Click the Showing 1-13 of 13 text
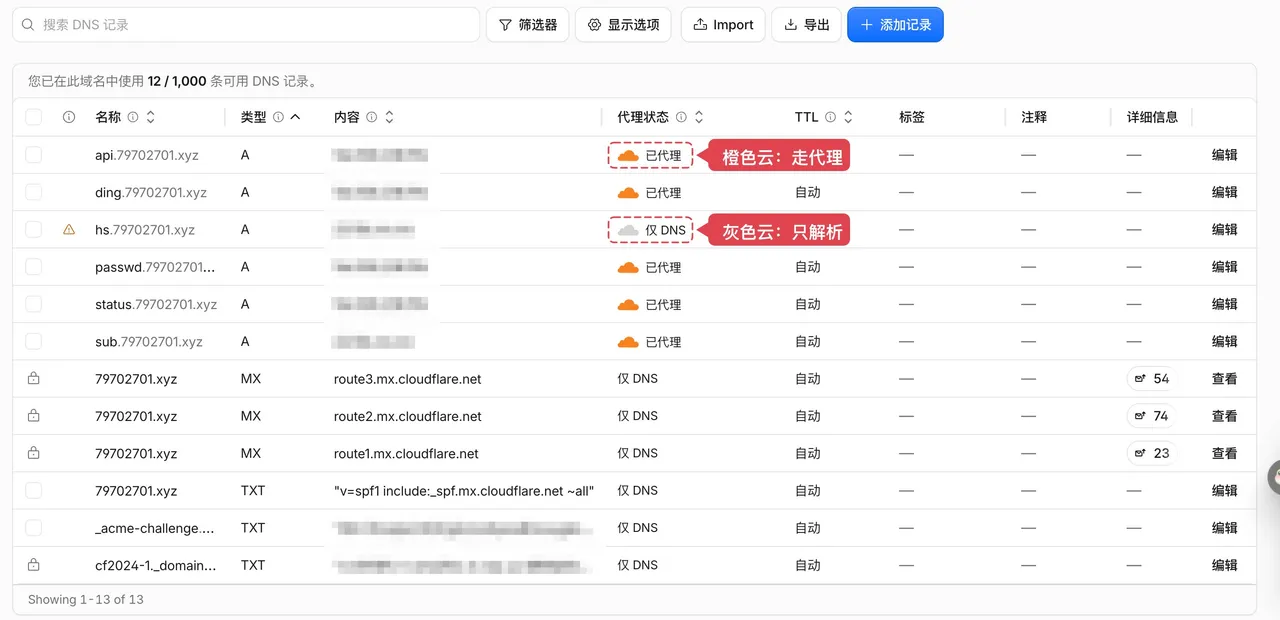 coord(85,599)
